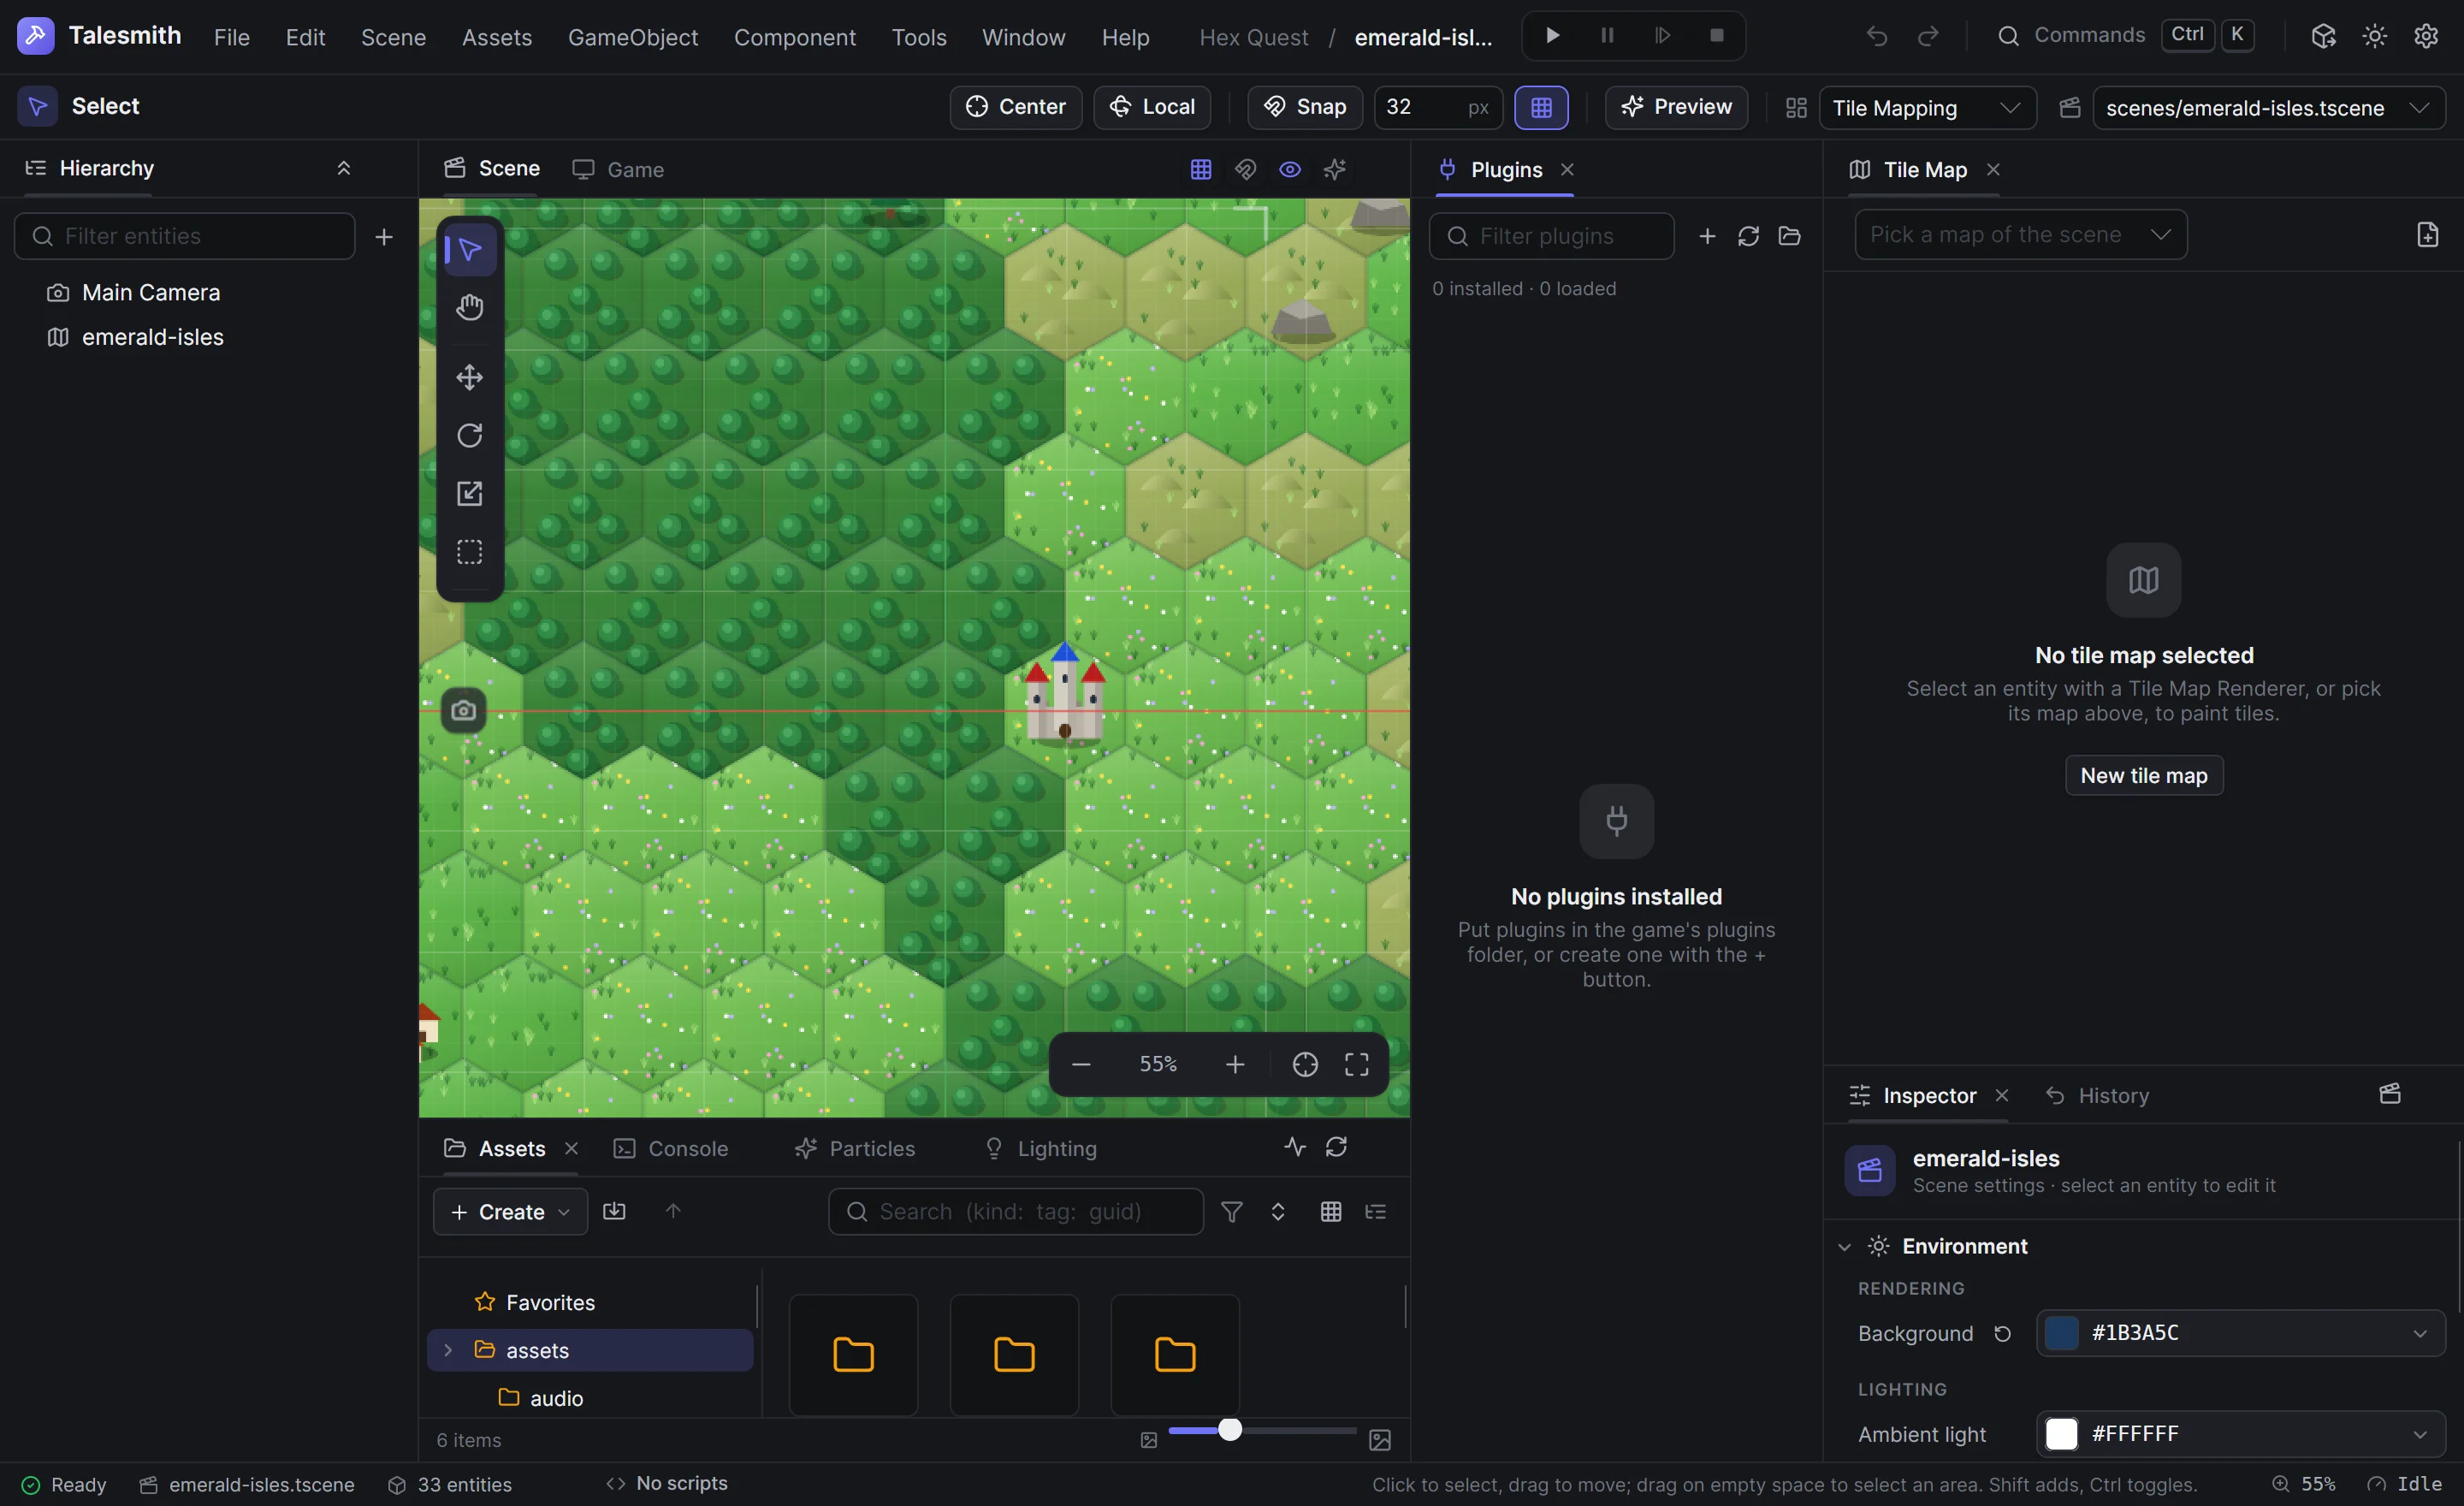Screen dimensions: 2464x1506
Task: Toggle Local coordinate space
Action: point(1152,107)
